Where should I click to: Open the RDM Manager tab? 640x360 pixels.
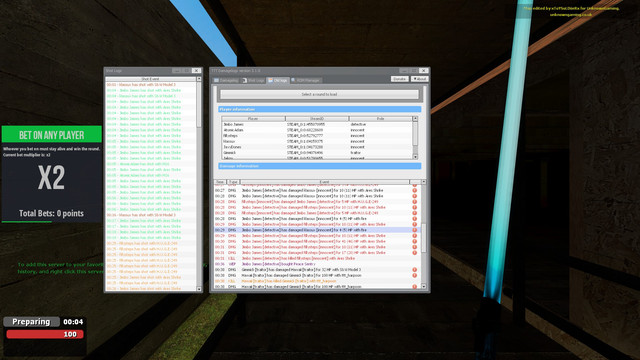306,80
